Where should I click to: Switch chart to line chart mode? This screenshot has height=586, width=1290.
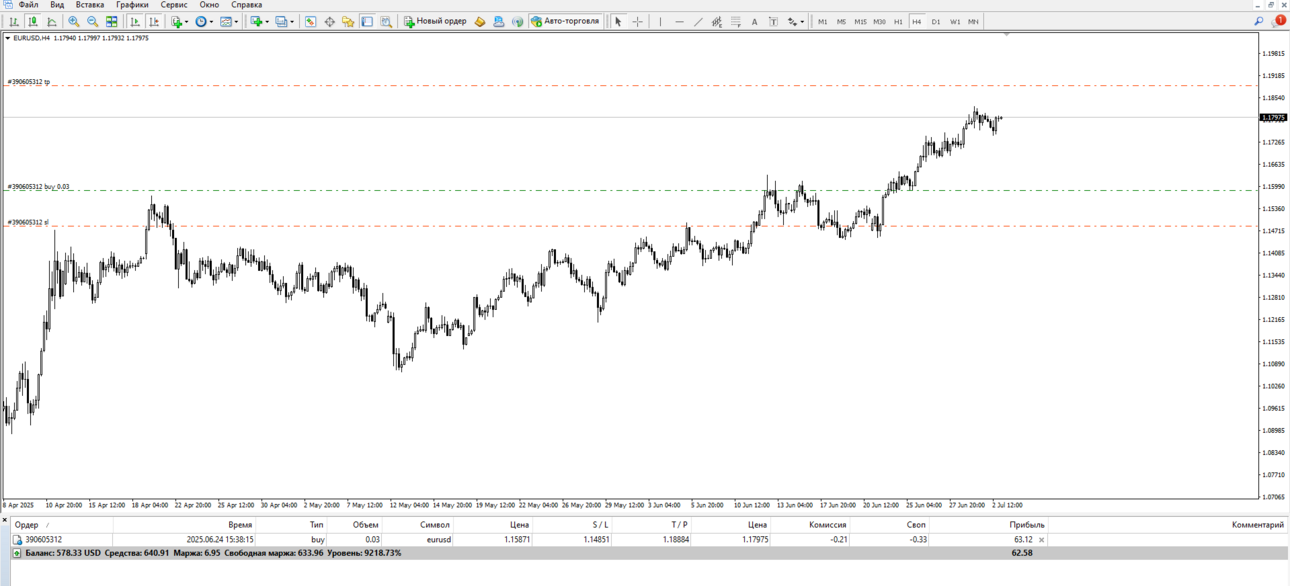pos(52,21)
